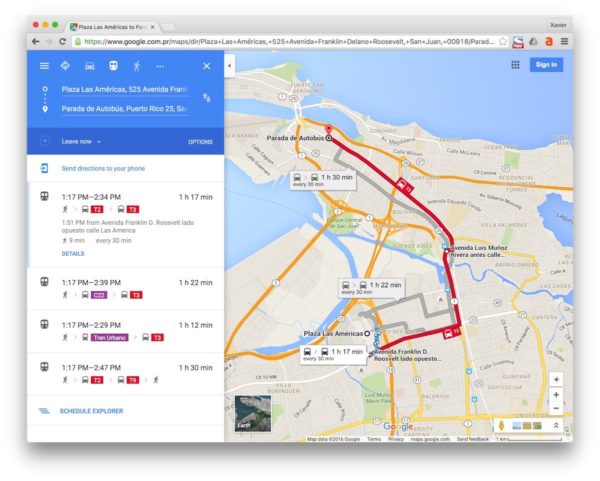Click the Plaza Las Américas map marker
This screenshot has height=481, width=600.
[367, 334]
